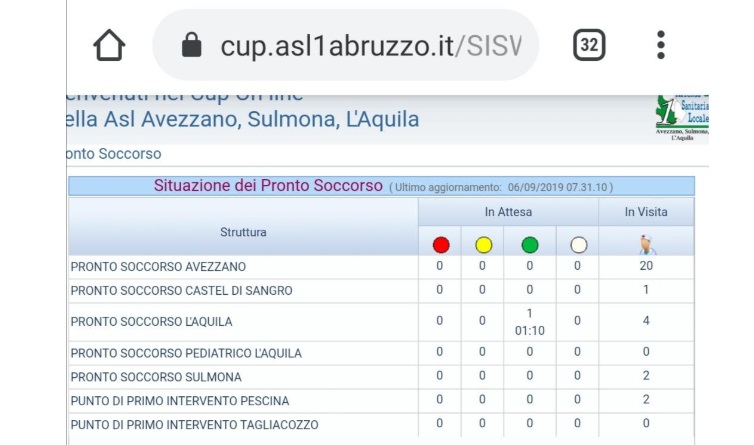Open the tab switcher showing 32 tabs
The height and width of the screenshot is (445, 754).
click(589, 45)
